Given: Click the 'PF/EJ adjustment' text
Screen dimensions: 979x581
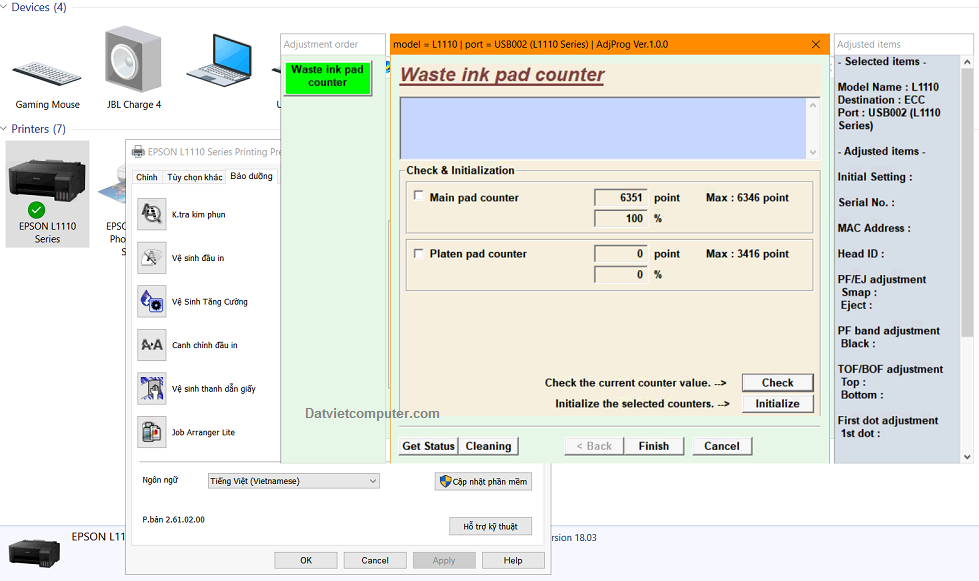Looking at the screenshot, I should click(x=882, y=280).
